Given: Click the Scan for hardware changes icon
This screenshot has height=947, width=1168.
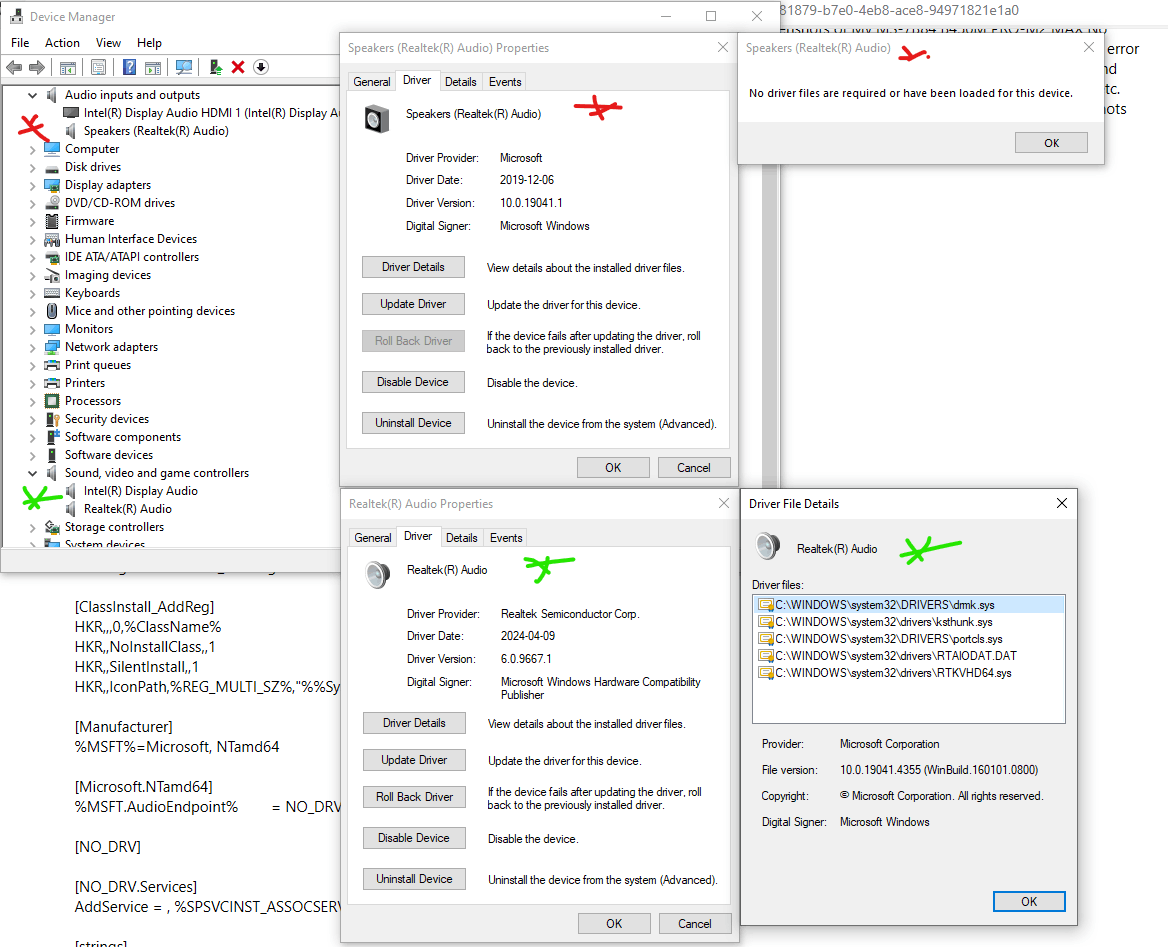Looking at the screenshot, I should point(184,68).
